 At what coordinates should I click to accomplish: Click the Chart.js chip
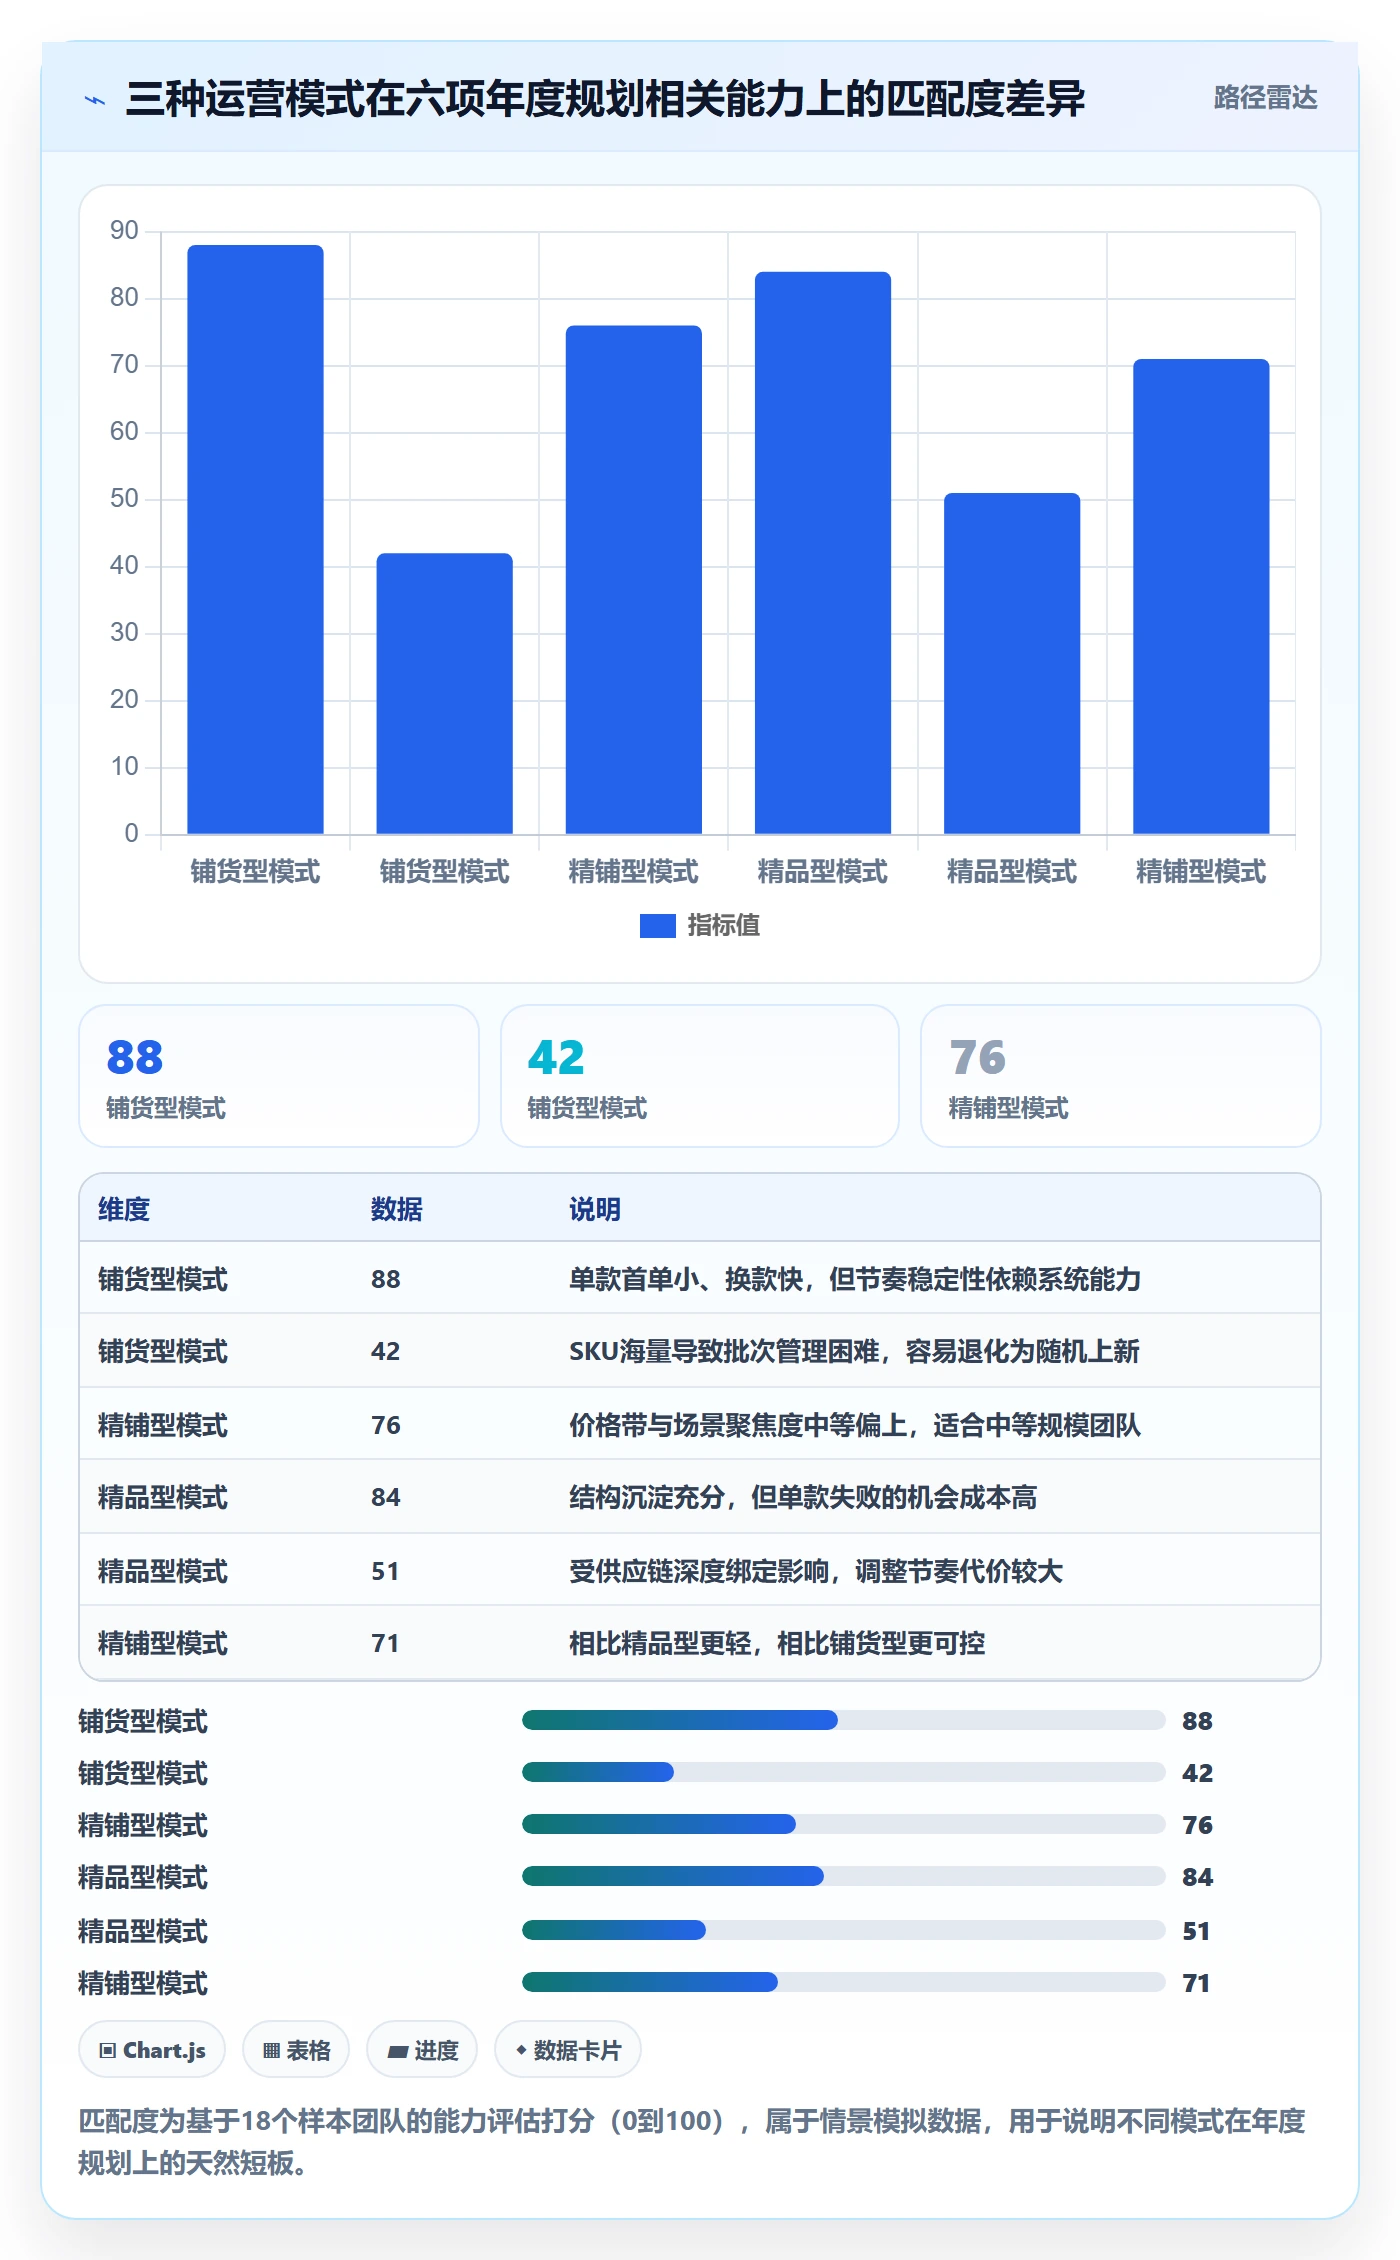(152, 2050)
